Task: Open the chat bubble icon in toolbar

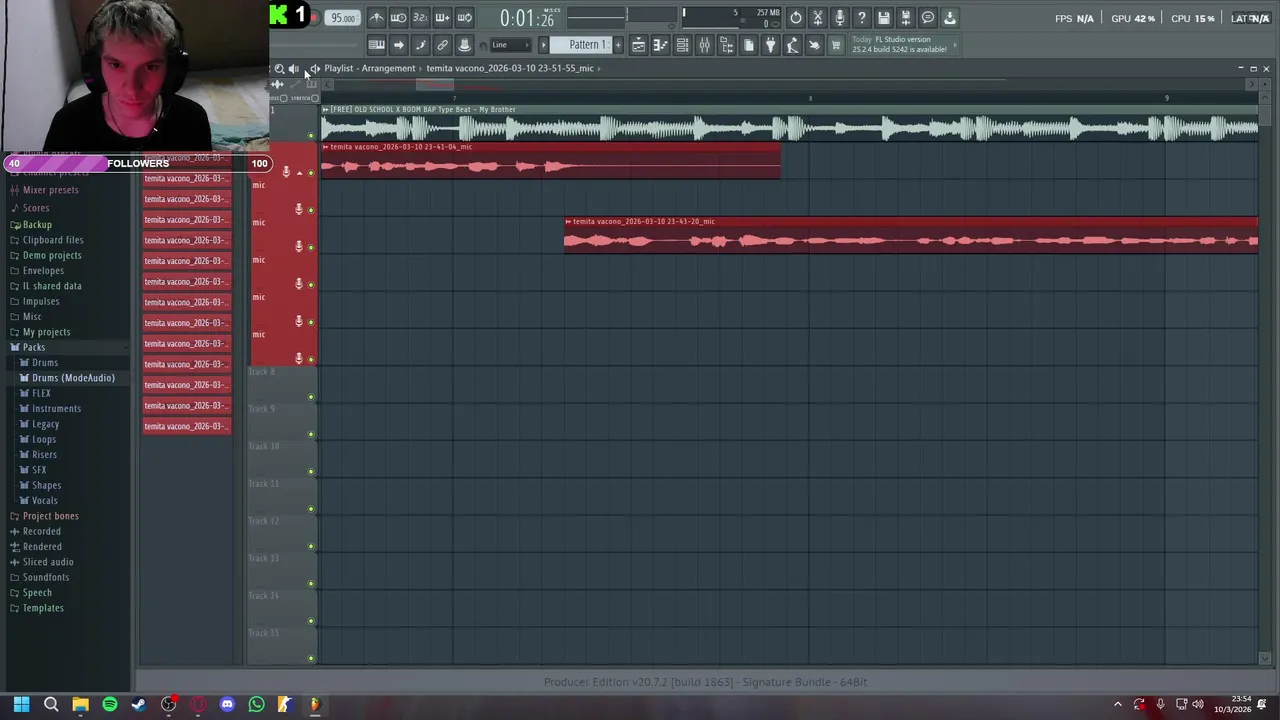Action: (927, 18)
